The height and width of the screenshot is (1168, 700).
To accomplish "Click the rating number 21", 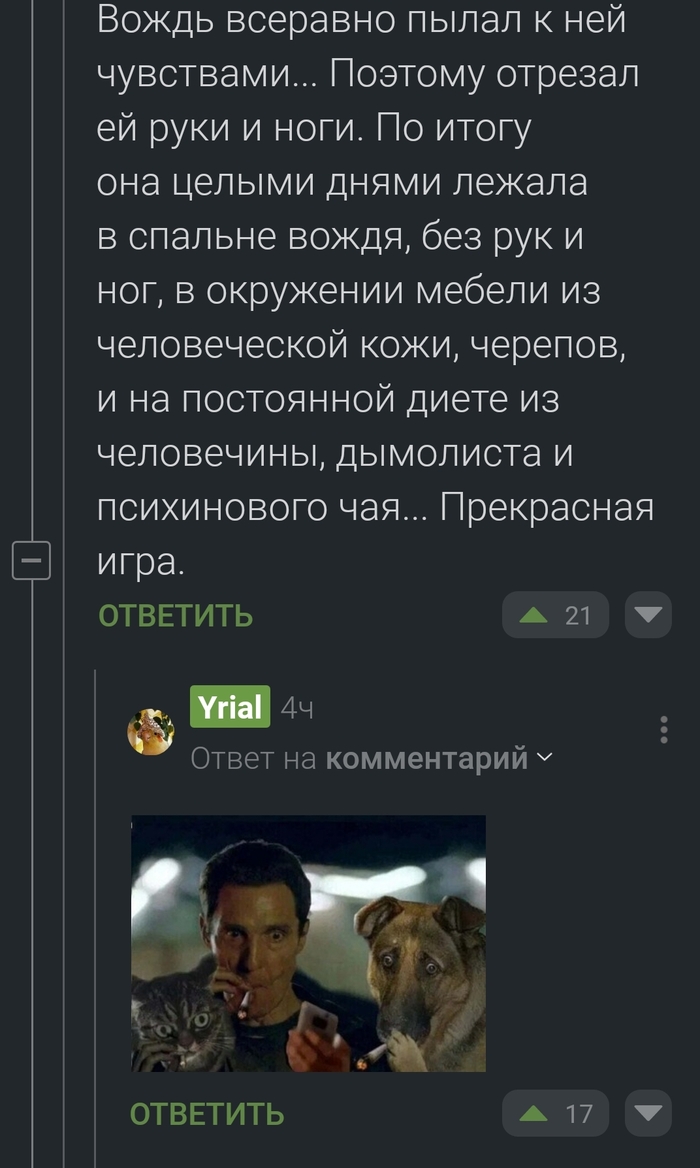I will [578, 615].
